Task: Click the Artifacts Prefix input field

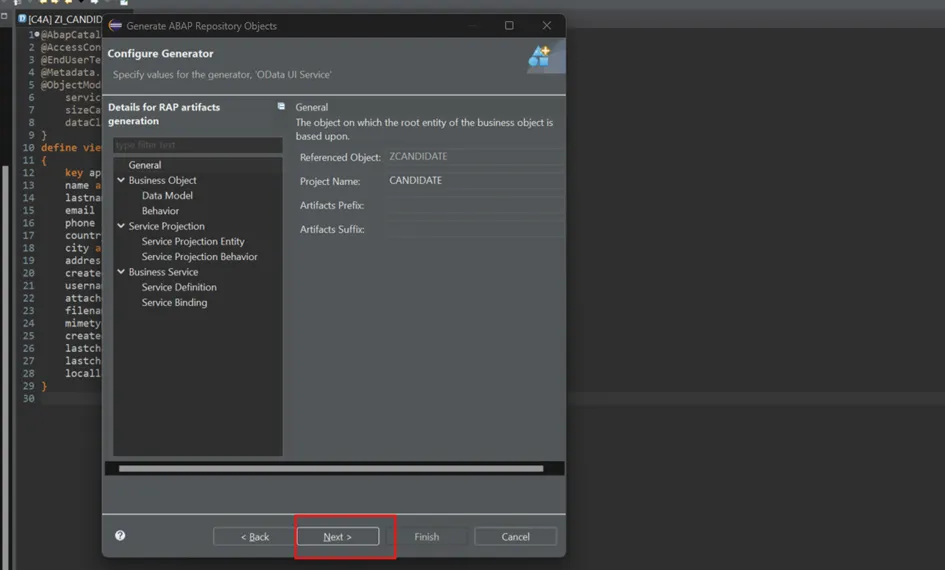Action: pos(474,206)
